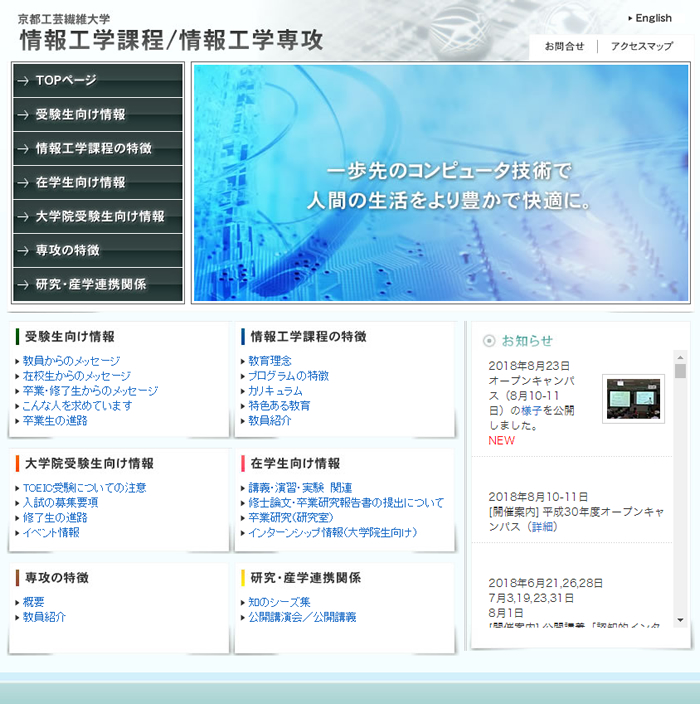700x704 pixels.
Task: Open the アクセスマップ link
Action: click(641, 46)
